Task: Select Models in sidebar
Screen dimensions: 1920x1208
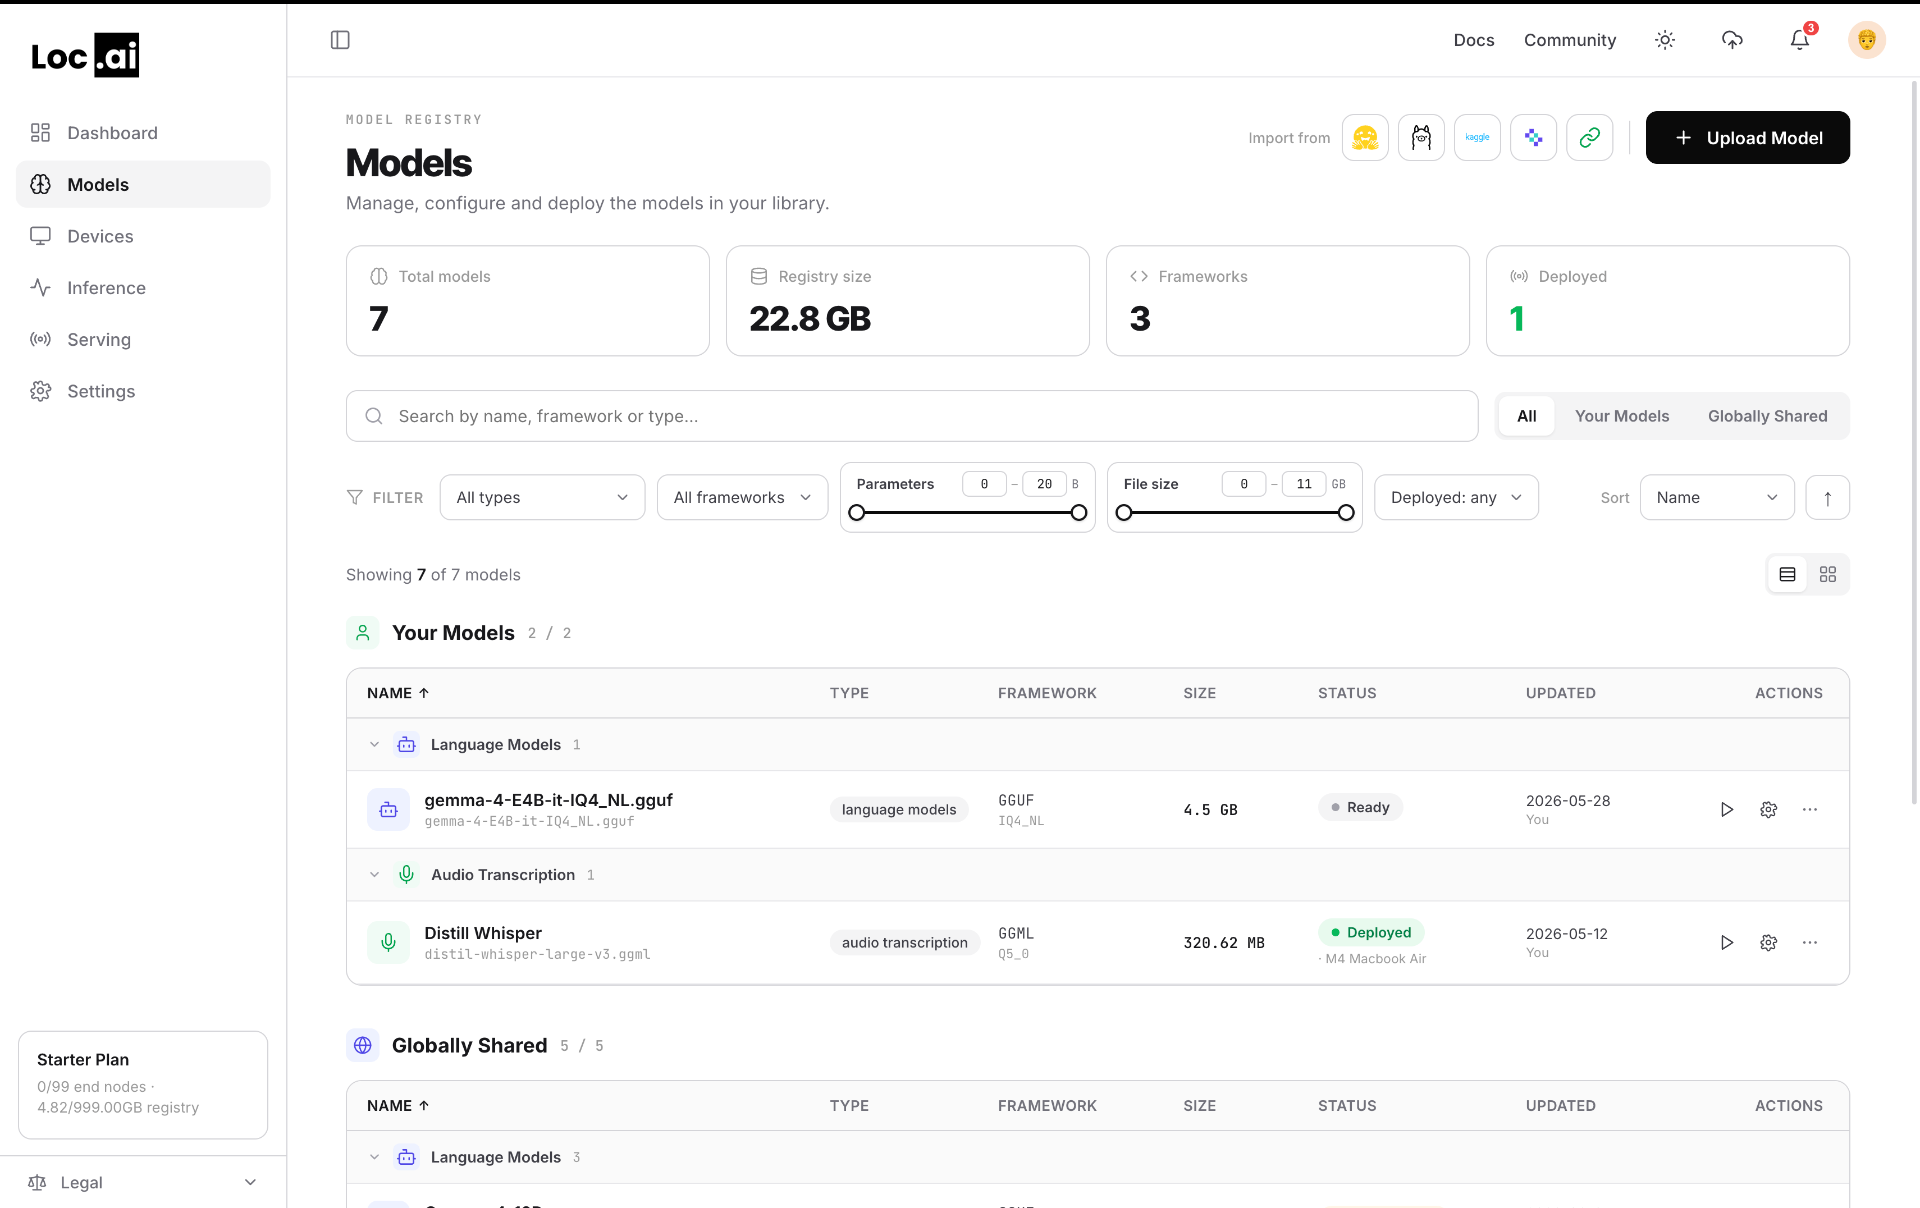Action: 143,185
